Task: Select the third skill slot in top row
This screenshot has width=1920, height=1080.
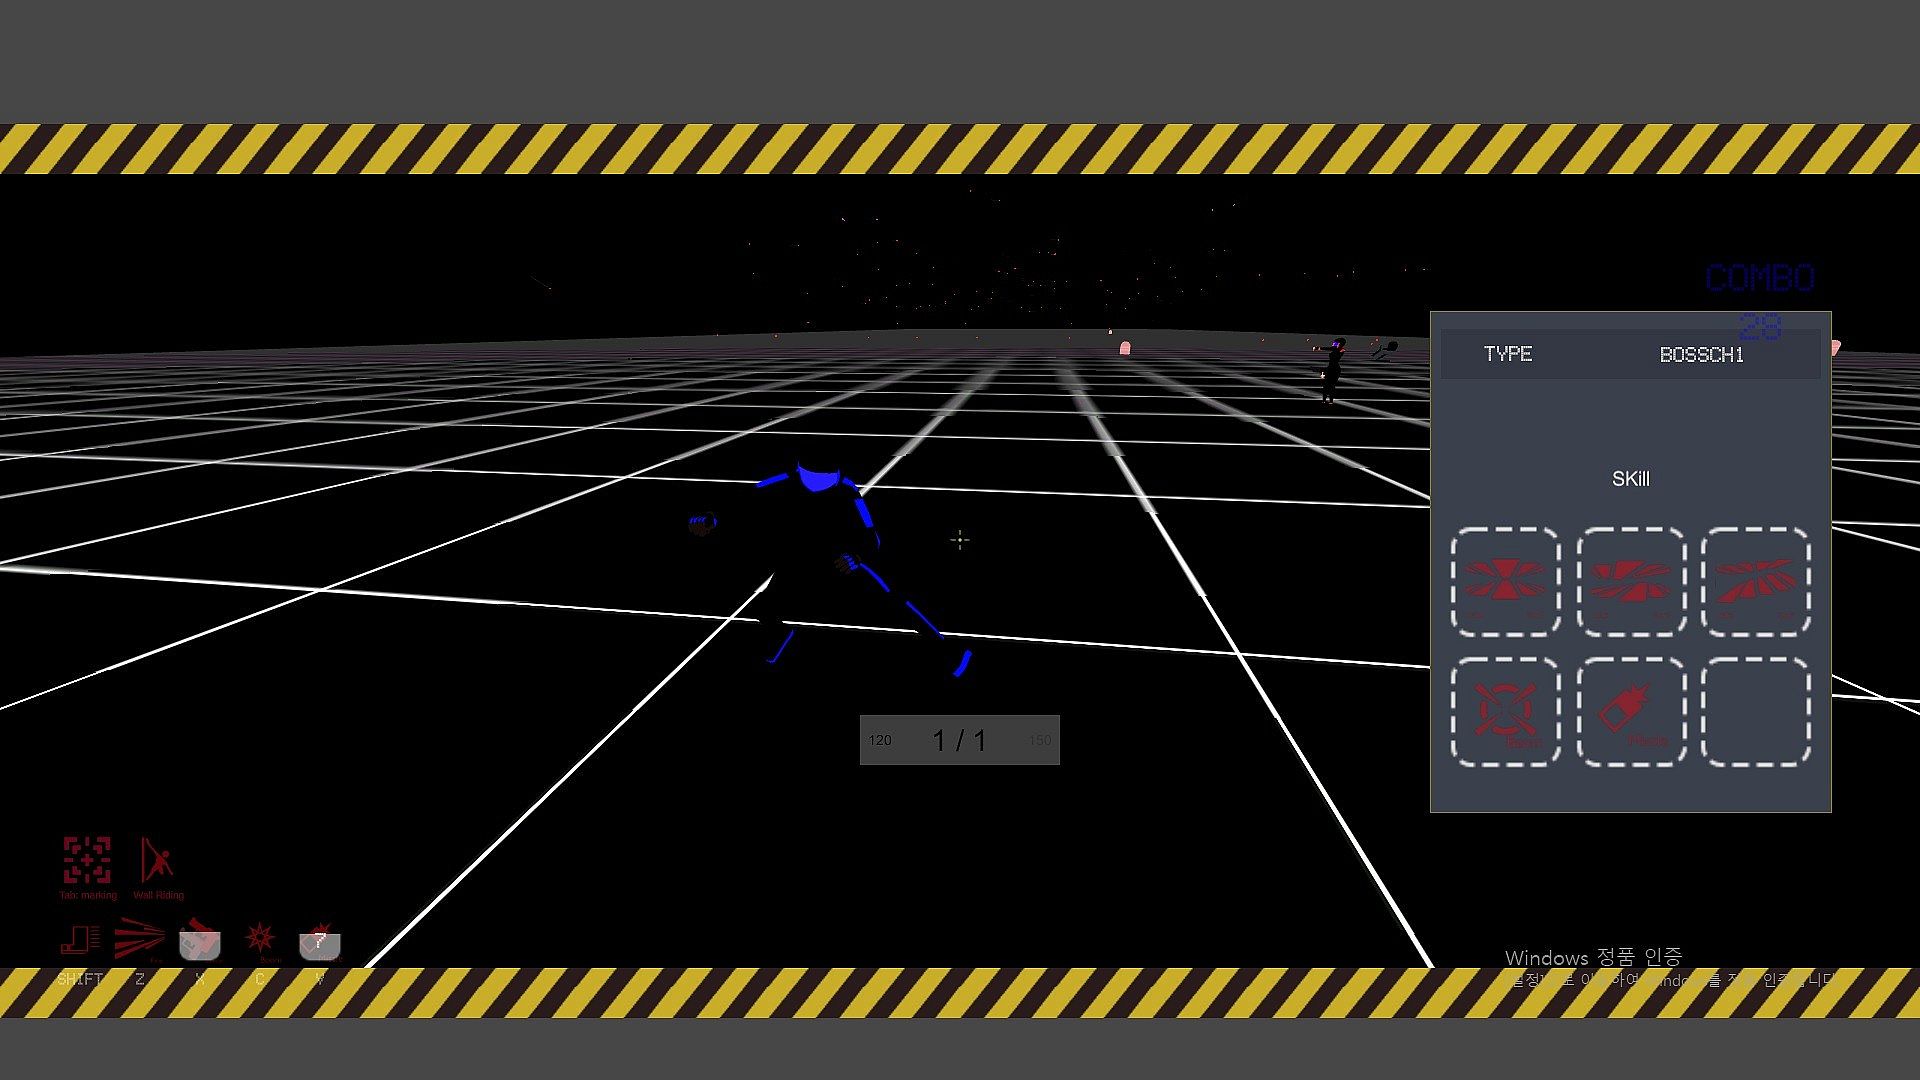Action: (1756, 582)
